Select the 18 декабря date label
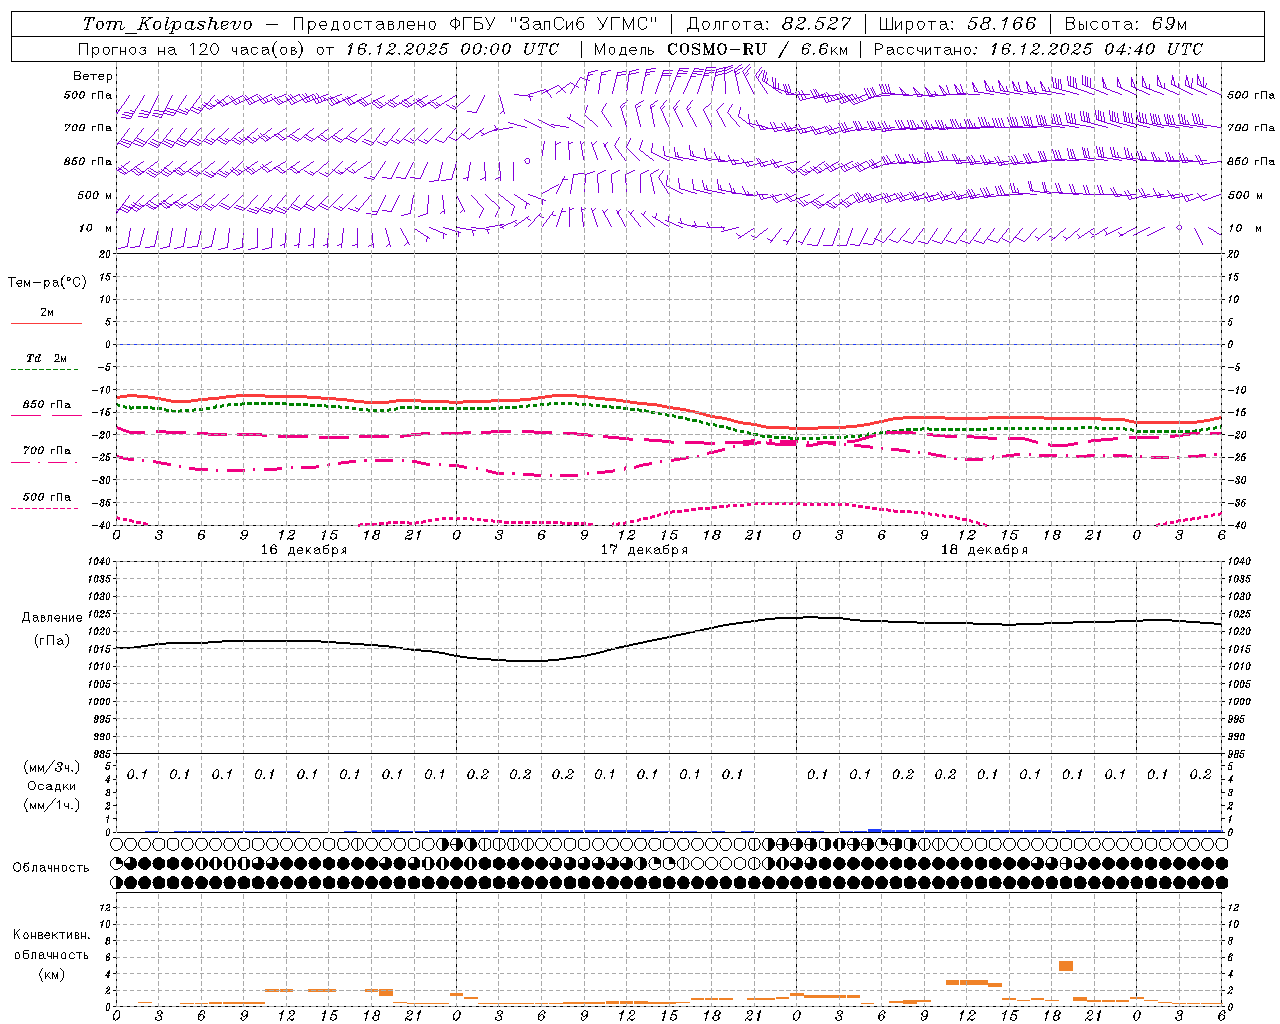Image resolution: width=1280 pixels, height=1024 pixels. 984,550
